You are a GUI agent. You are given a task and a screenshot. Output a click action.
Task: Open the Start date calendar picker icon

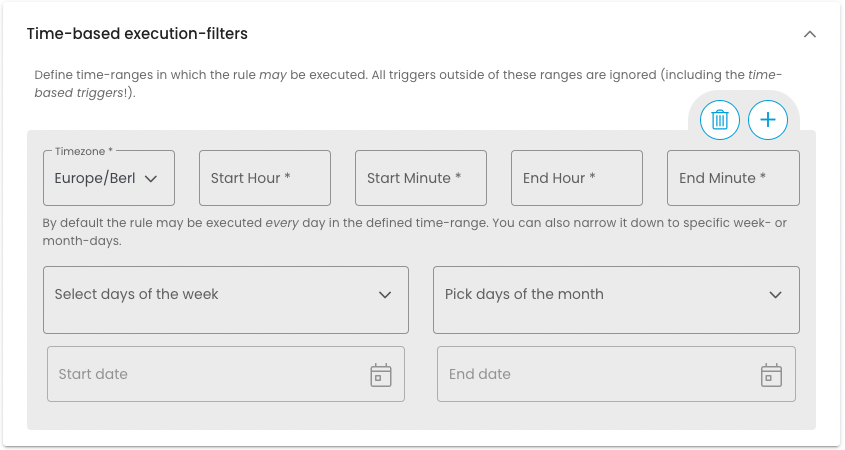(x=381, y=375)
